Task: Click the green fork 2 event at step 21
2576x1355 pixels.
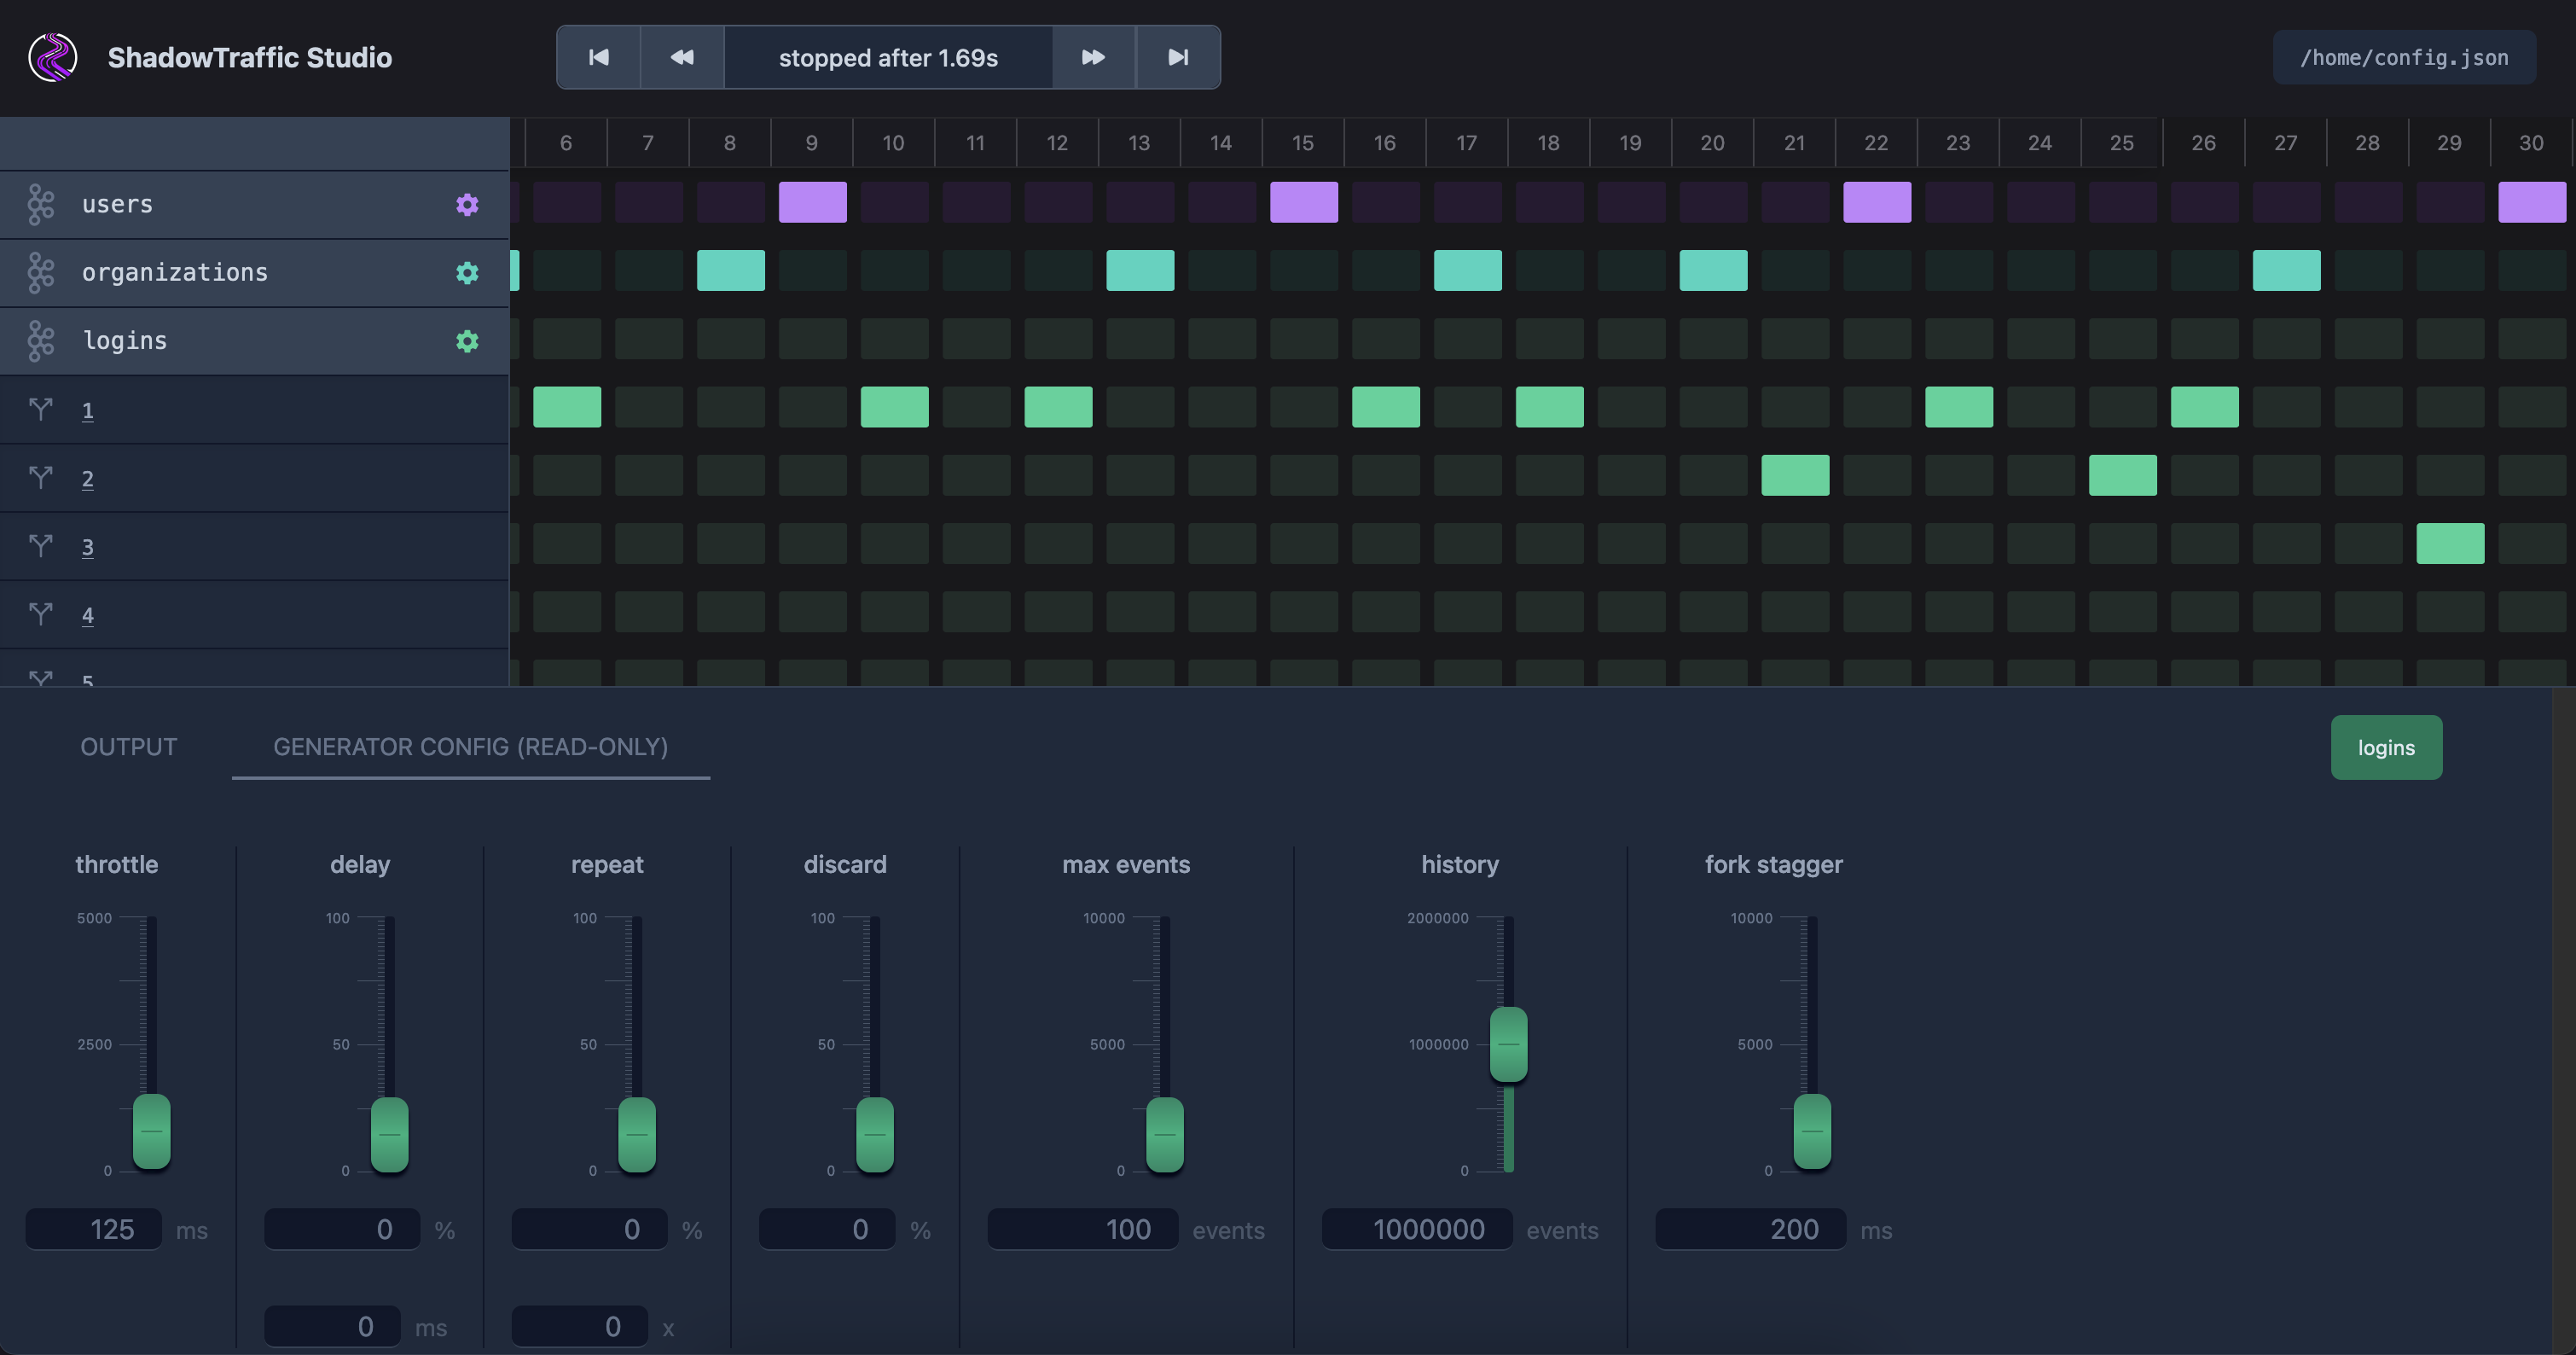Action: click(x=1795, y=475)
